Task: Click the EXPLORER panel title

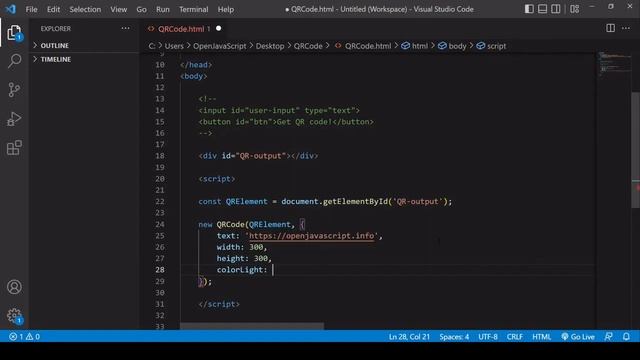Action: click(56, 29)
